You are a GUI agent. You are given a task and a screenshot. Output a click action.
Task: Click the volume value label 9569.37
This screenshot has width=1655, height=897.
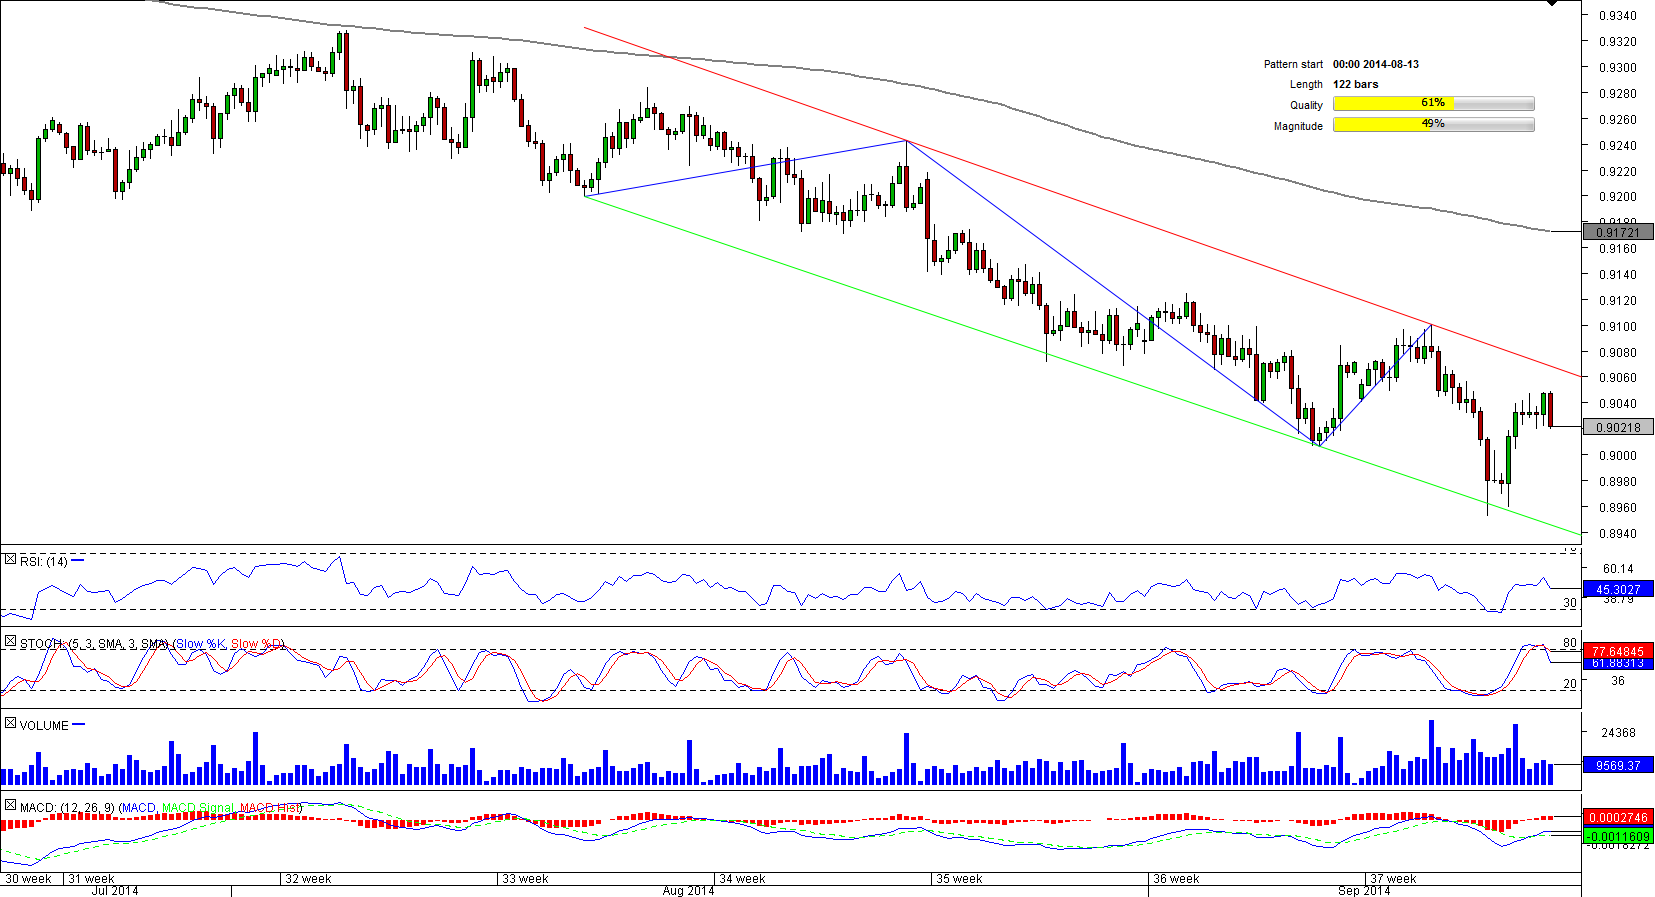(1617, 766)
